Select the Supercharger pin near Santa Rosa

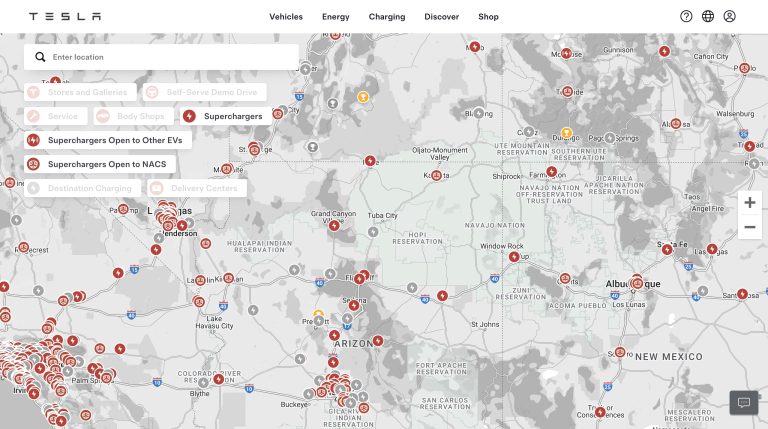pyautogui.click(x=742, y=294)
